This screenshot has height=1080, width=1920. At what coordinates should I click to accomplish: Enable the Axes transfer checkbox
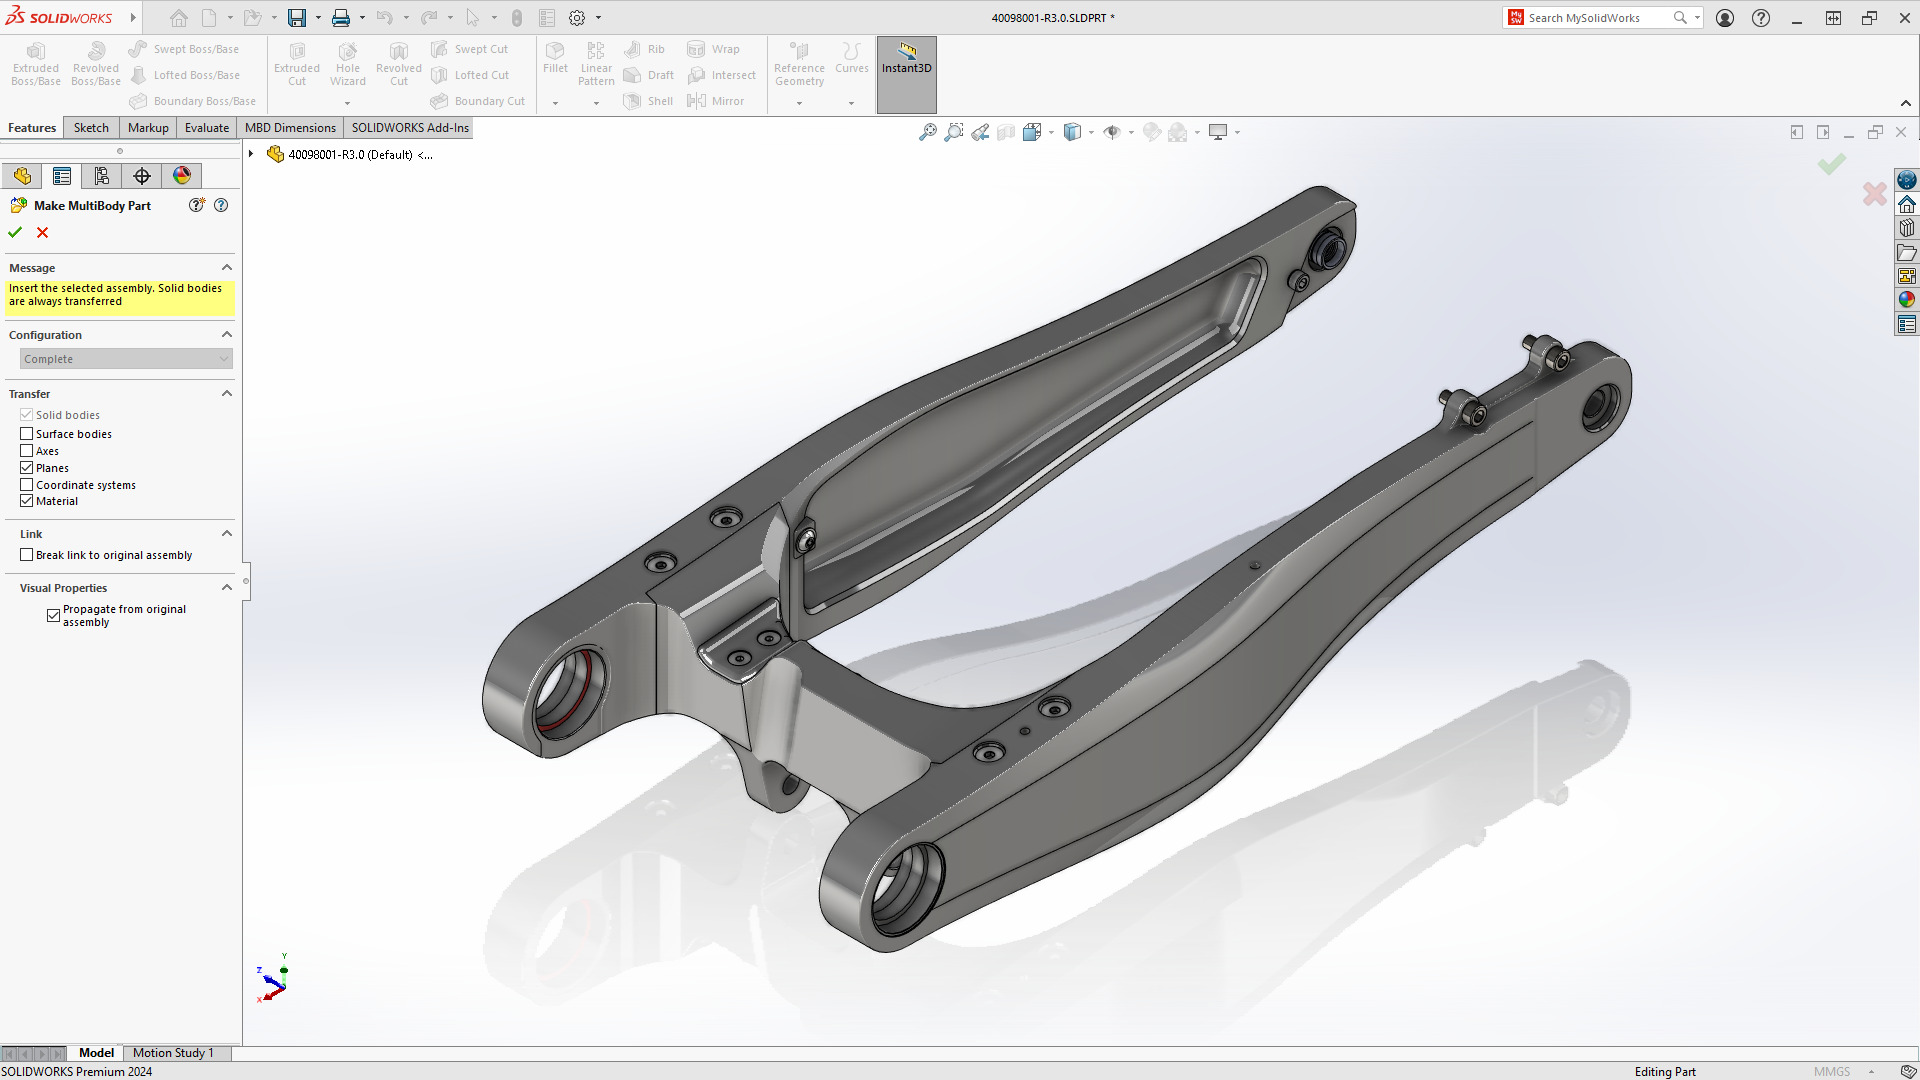26,450
